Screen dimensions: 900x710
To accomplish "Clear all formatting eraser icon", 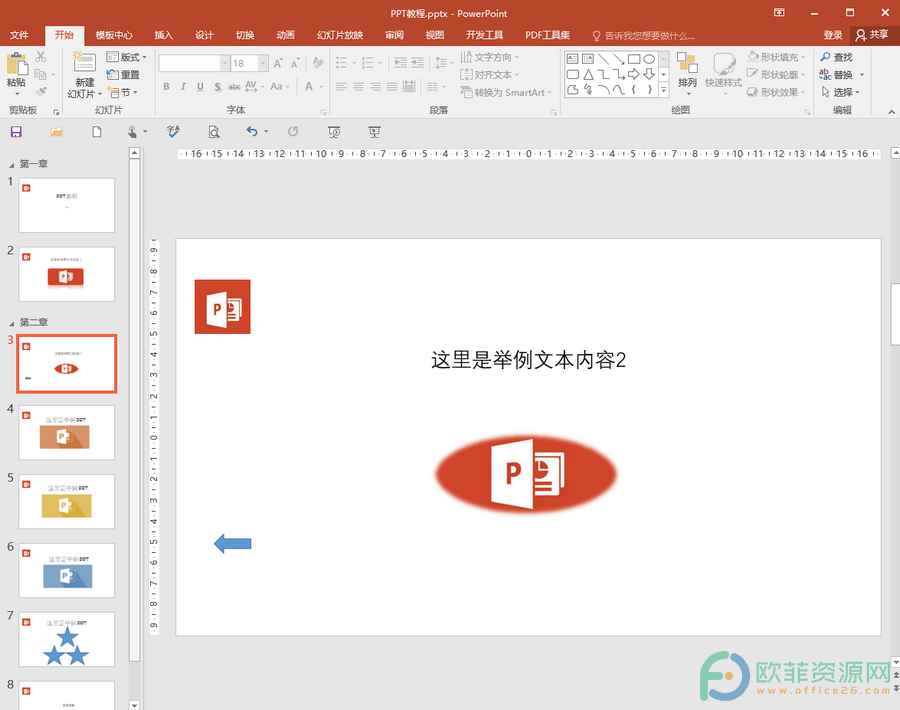I will 318,63.
